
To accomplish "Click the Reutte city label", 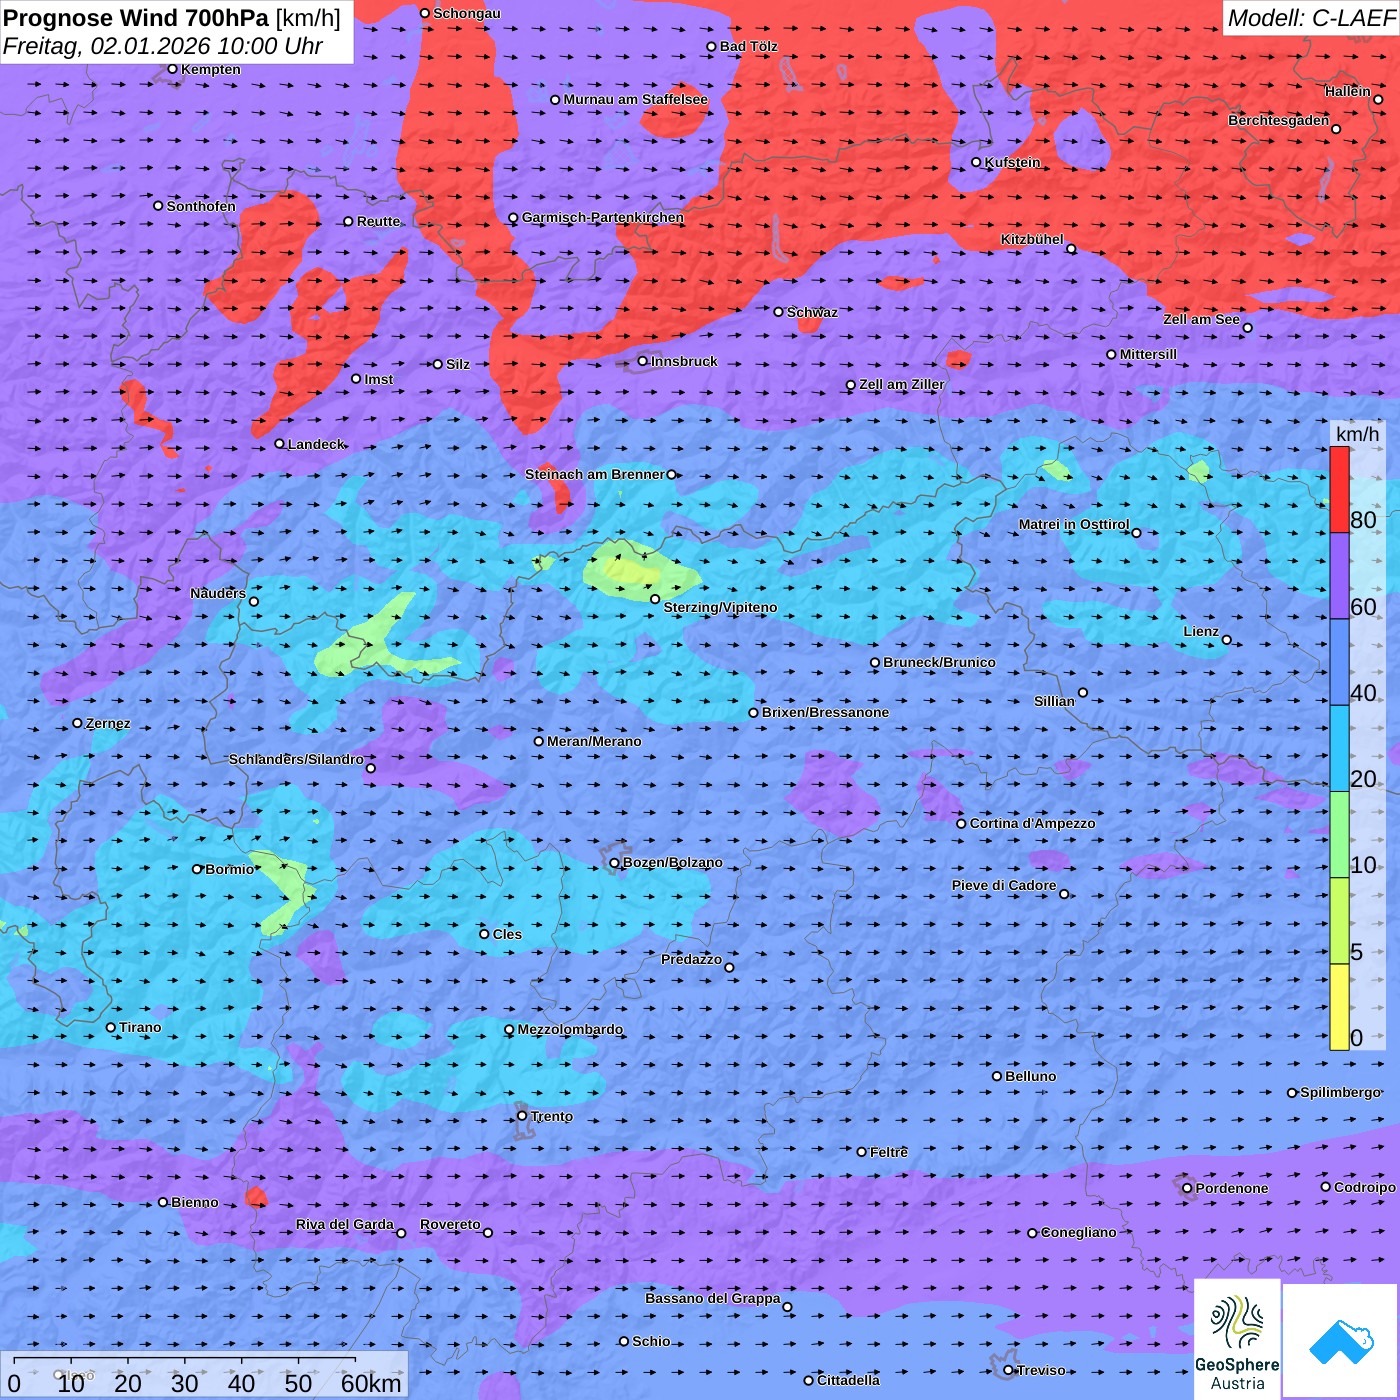I will (x=378, y=221).
